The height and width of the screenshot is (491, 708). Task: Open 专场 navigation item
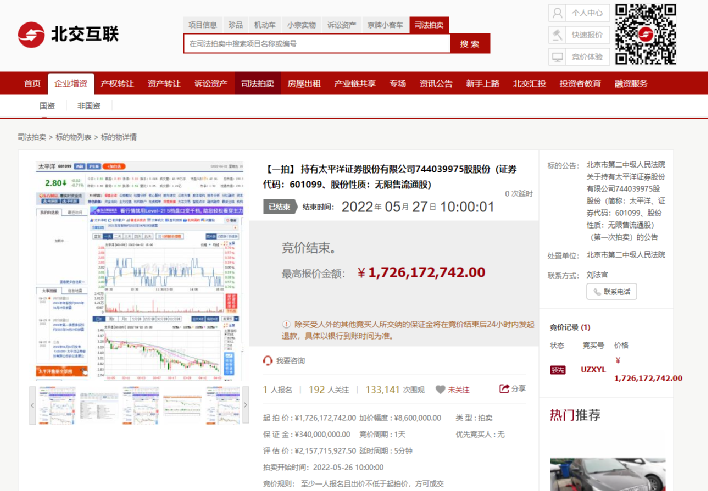[x=398, y=84]
